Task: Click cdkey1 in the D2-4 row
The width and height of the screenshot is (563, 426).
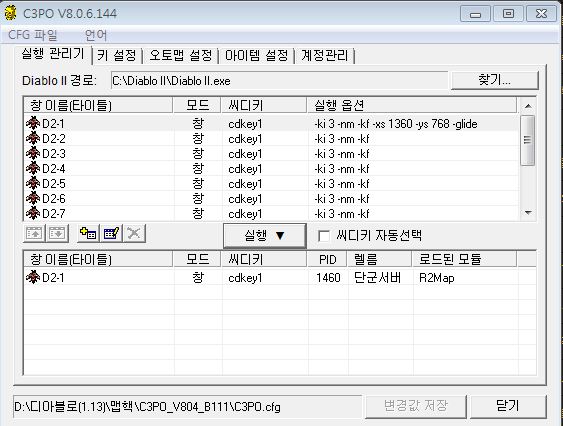Action: click(x=245, y=169)
